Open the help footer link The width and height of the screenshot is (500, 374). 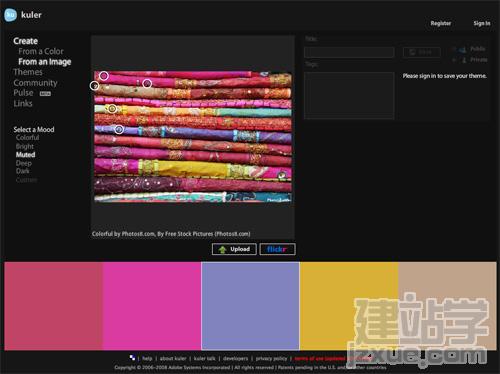tap(147, 359)
